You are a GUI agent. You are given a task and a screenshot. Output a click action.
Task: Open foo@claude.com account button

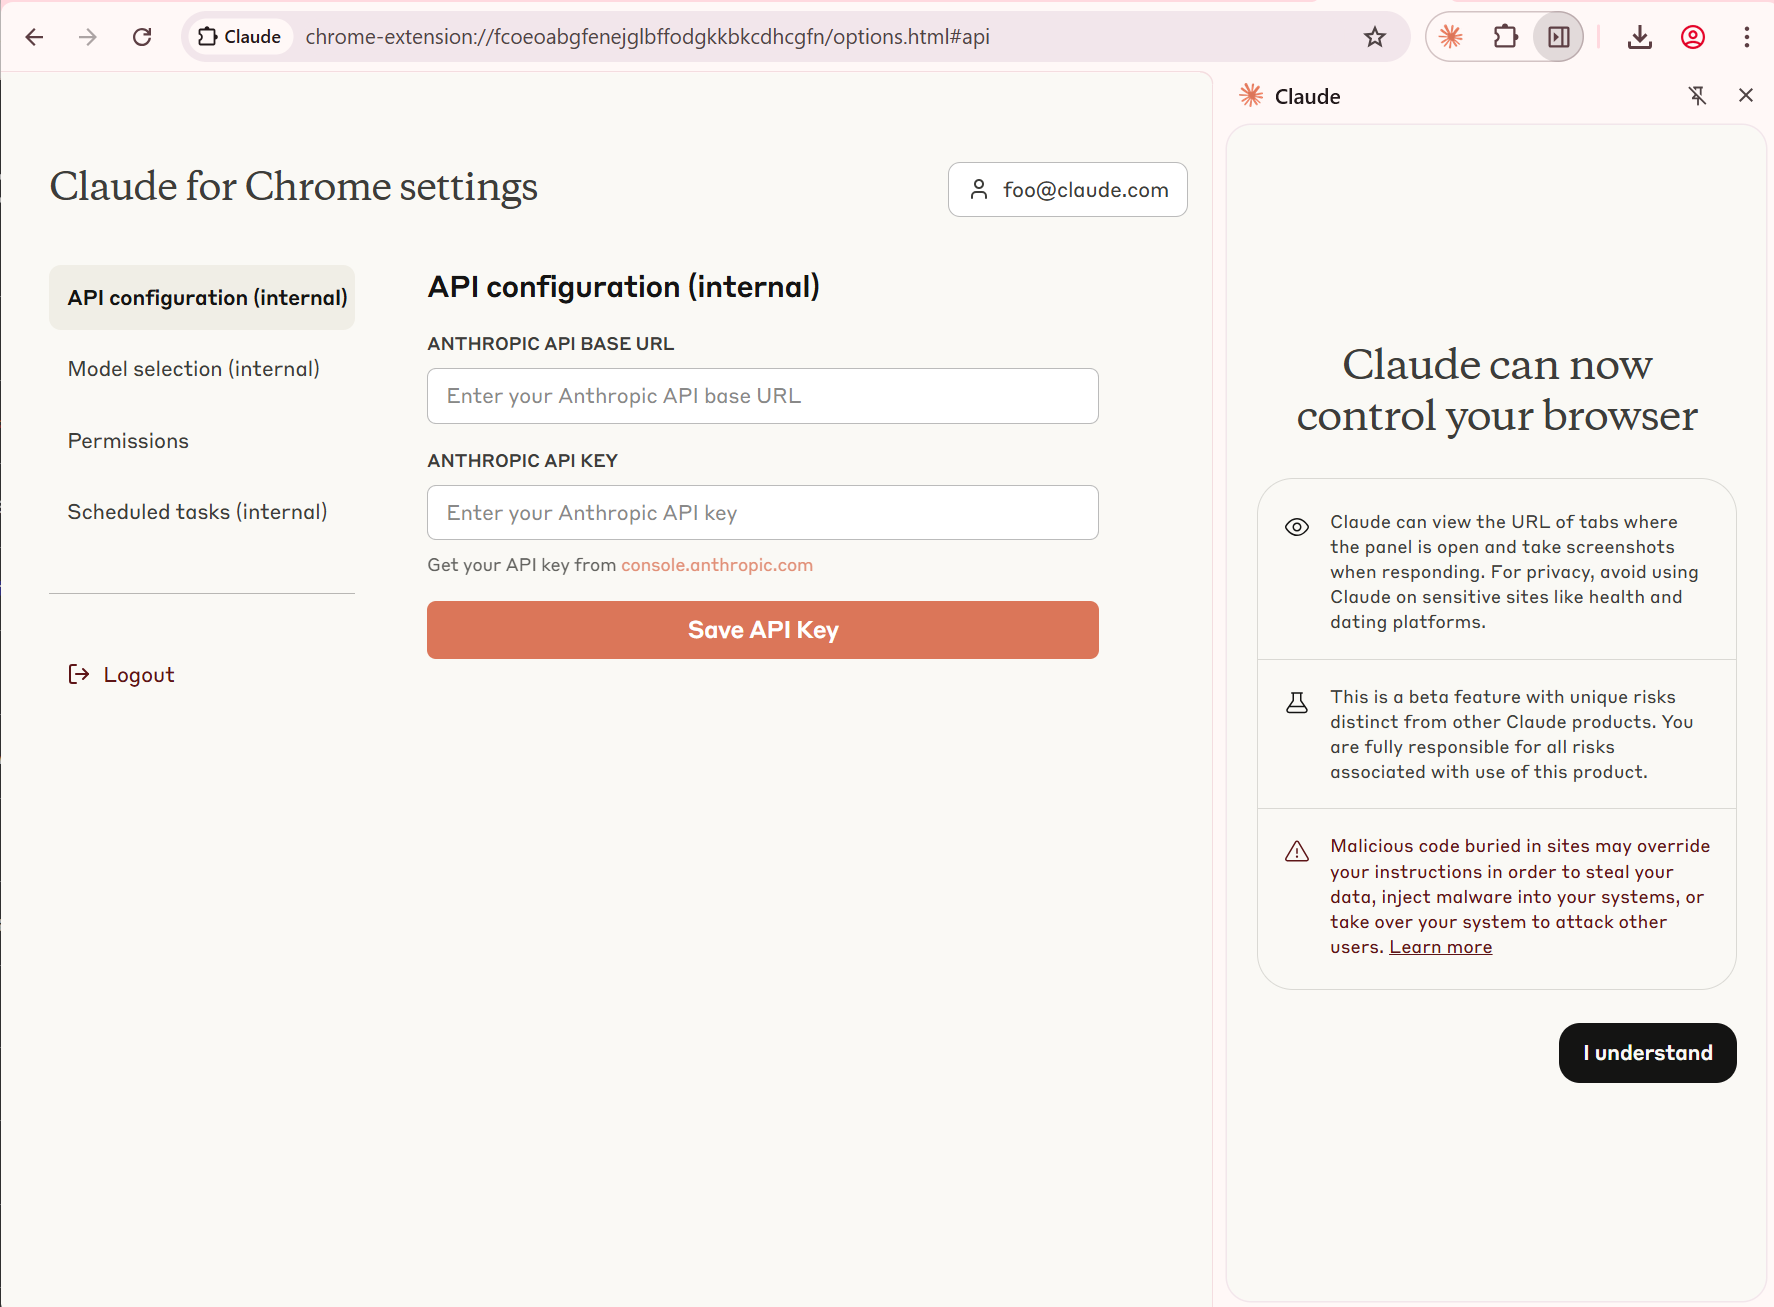click(1067, 190)
